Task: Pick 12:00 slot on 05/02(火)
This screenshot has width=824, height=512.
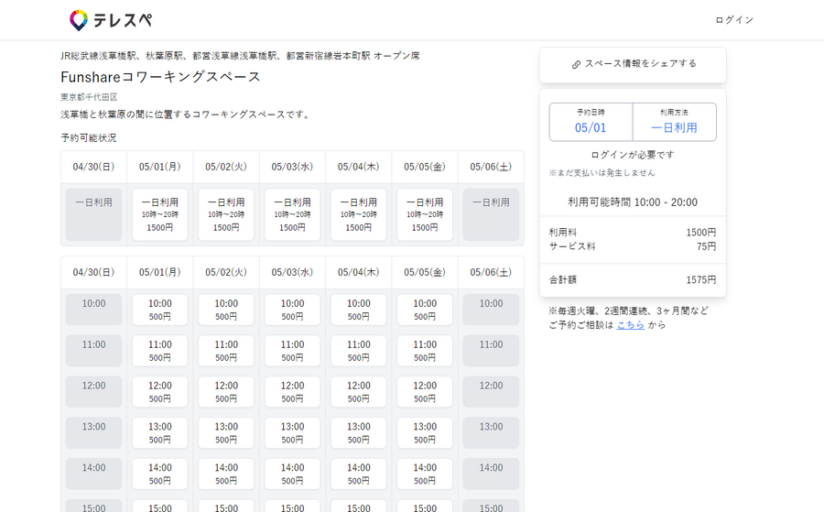Action: [226, 392]
